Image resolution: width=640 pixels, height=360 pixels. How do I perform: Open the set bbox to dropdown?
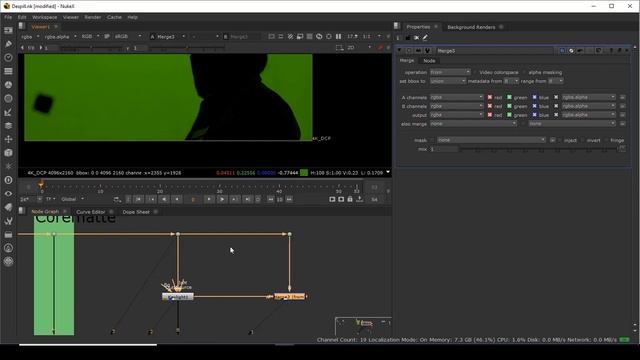pyautogui.click(x=448, y=81)
